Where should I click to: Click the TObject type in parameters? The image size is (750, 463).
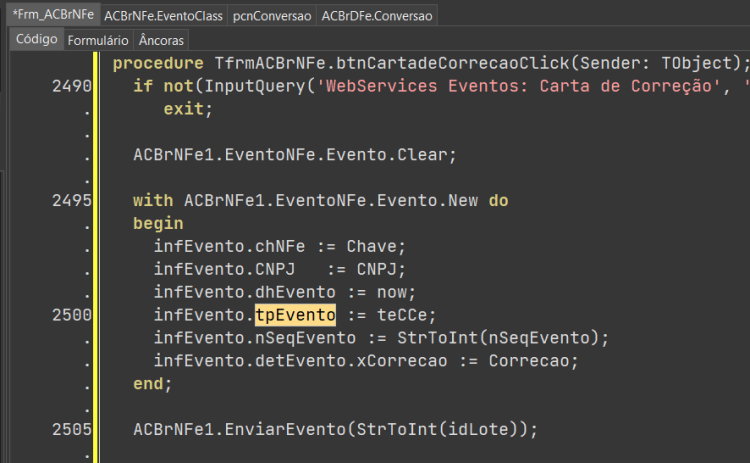pyautogui.click(x=696, y=63)
